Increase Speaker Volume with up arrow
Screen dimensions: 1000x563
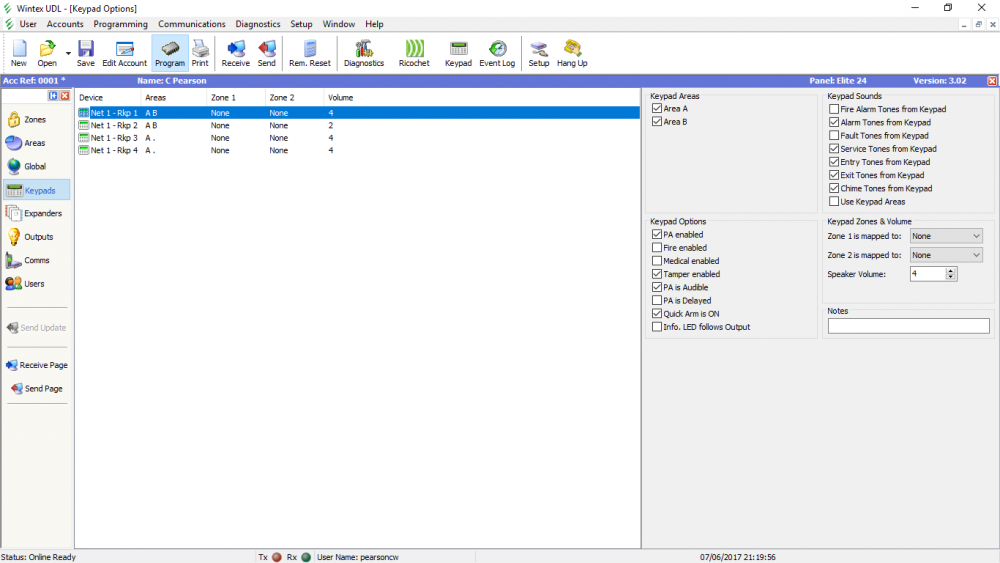951,270
